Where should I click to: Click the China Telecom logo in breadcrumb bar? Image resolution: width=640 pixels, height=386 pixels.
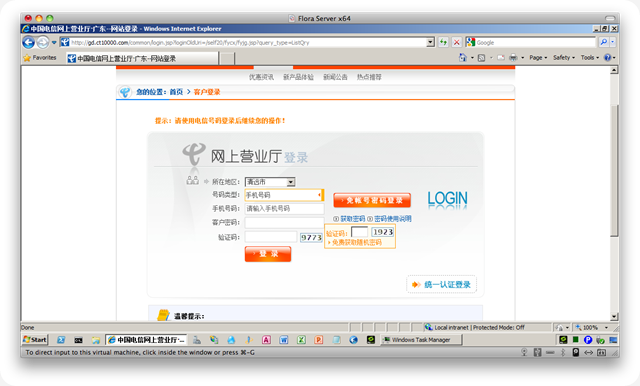[x=125, y=93]
